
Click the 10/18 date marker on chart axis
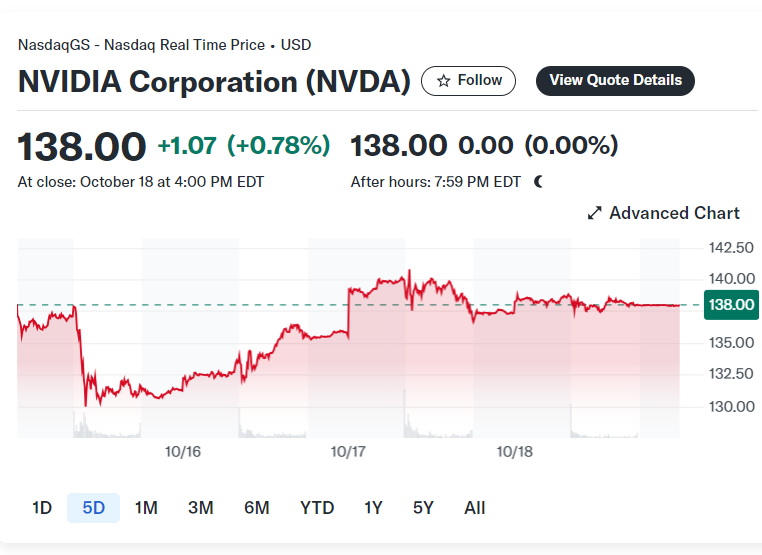(x=514, y=452)
